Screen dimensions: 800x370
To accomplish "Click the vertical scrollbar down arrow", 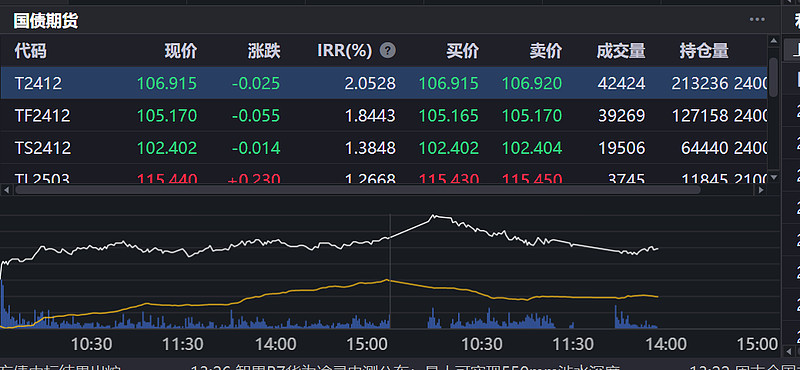I will tap(773, 177).
